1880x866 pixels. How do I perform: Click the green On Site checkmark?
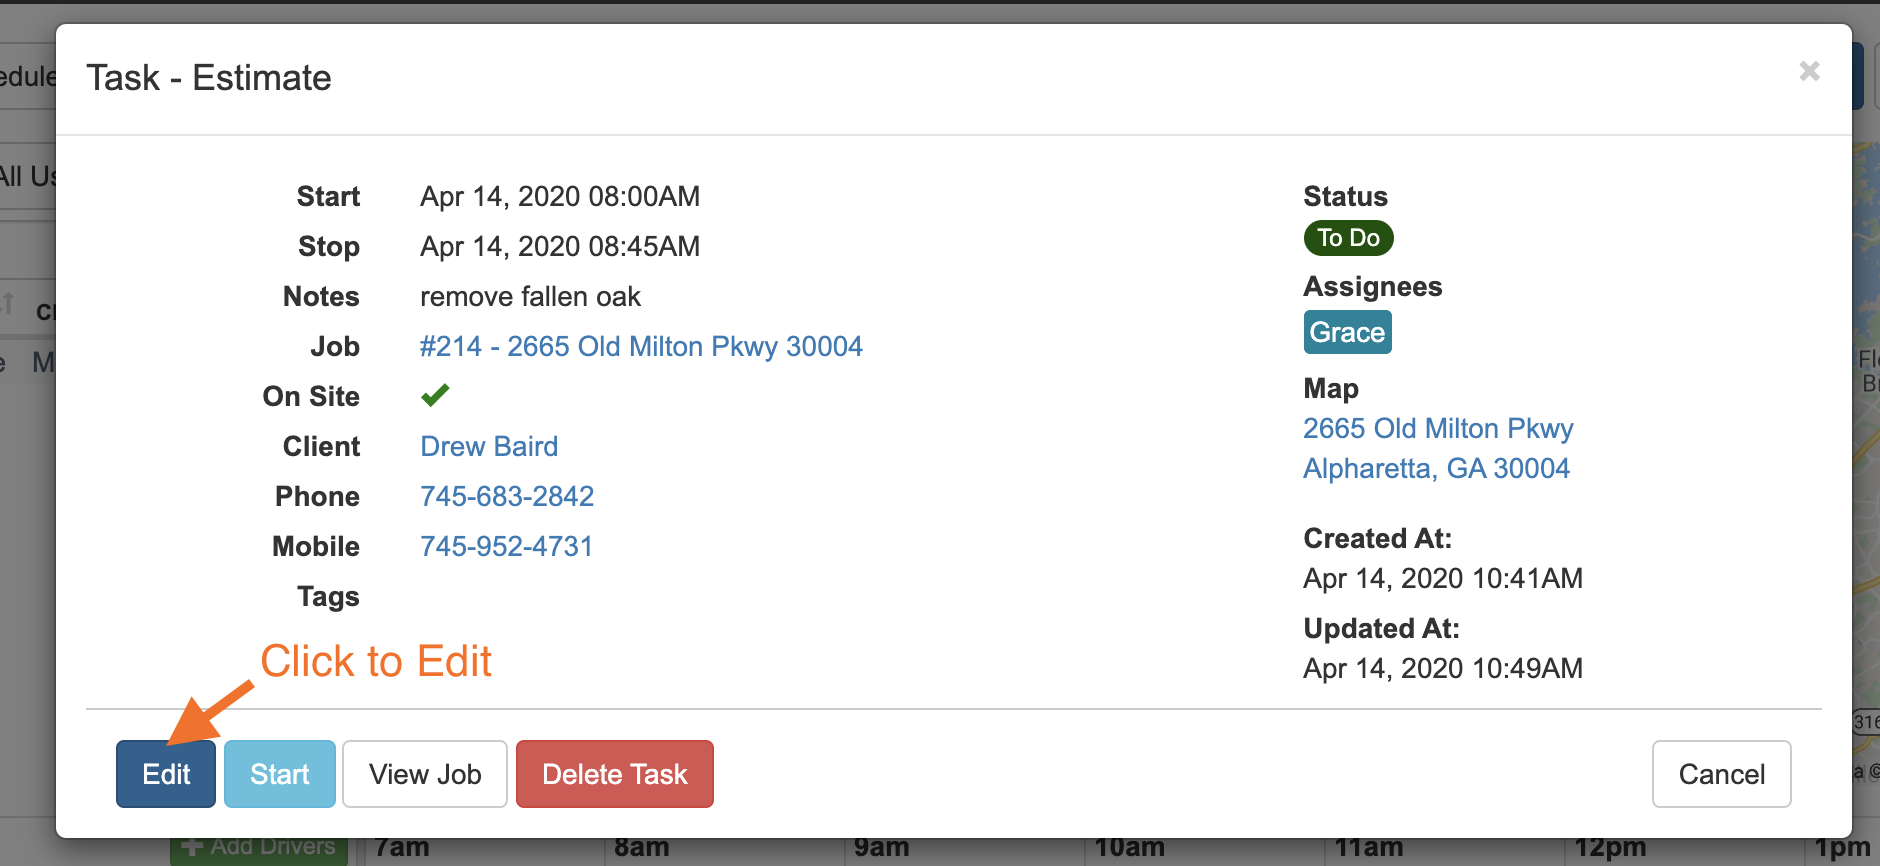point(435,396)
